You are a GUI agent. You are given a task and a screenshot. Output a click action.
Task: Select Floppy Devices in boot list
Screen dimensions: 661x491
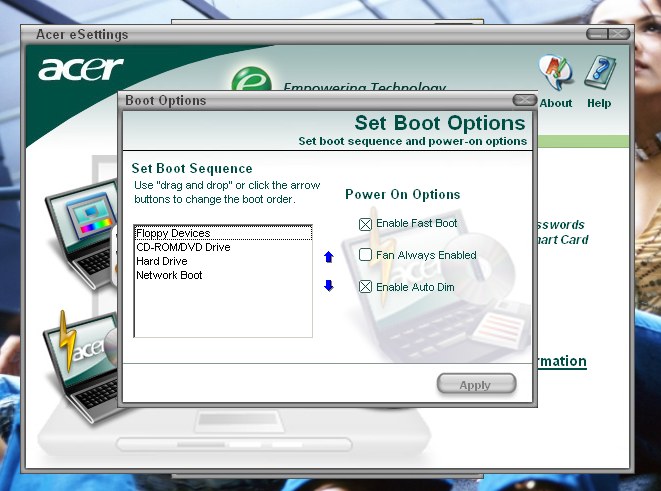coord(223,233)
